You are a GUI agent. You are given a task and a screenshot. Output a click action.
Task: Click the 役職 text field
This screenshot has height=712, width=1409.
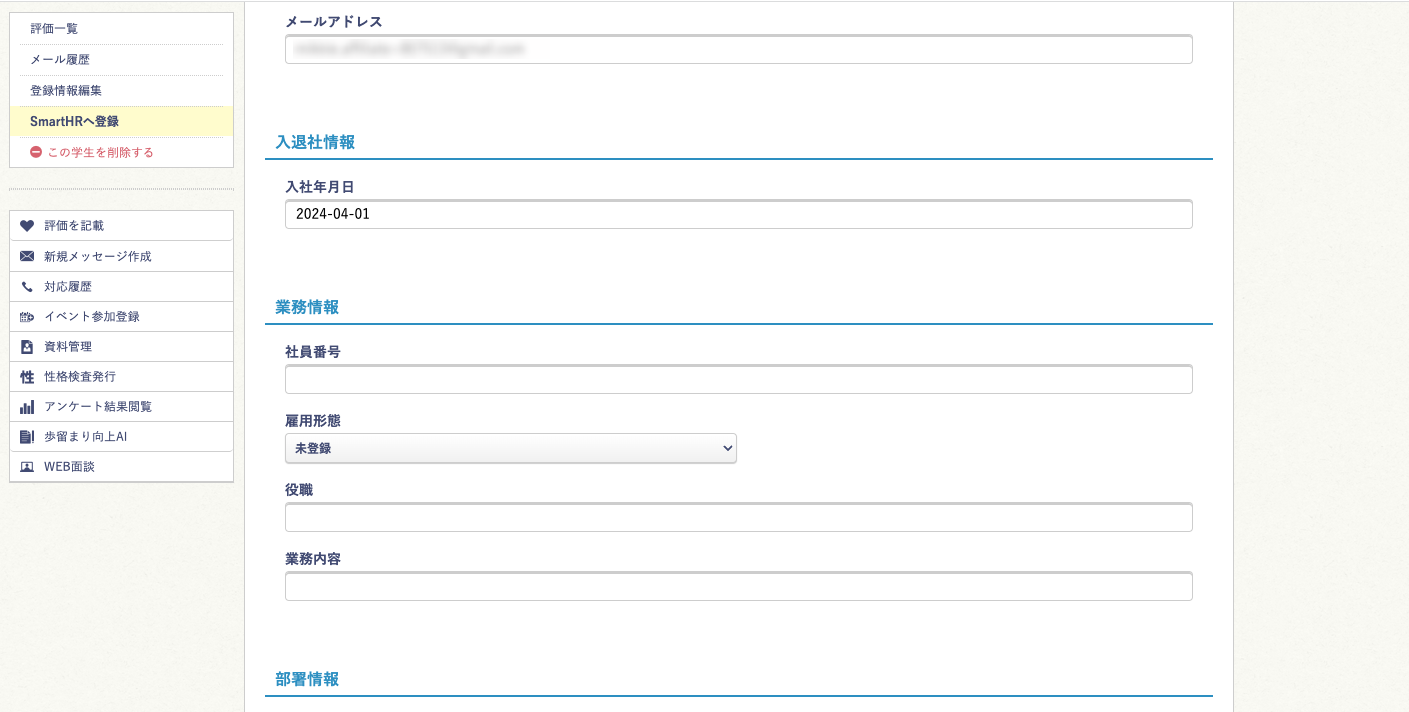(x=738, y=518)
